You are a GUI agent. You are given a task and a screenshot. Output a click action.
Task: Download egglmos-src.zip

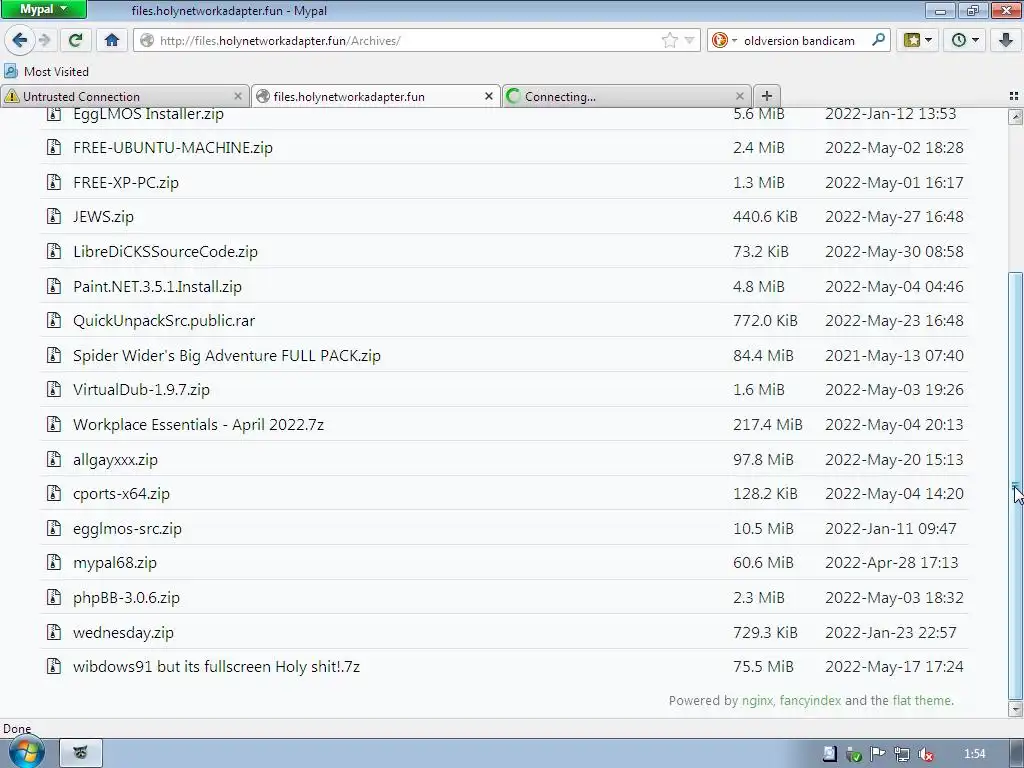point(127,528)
